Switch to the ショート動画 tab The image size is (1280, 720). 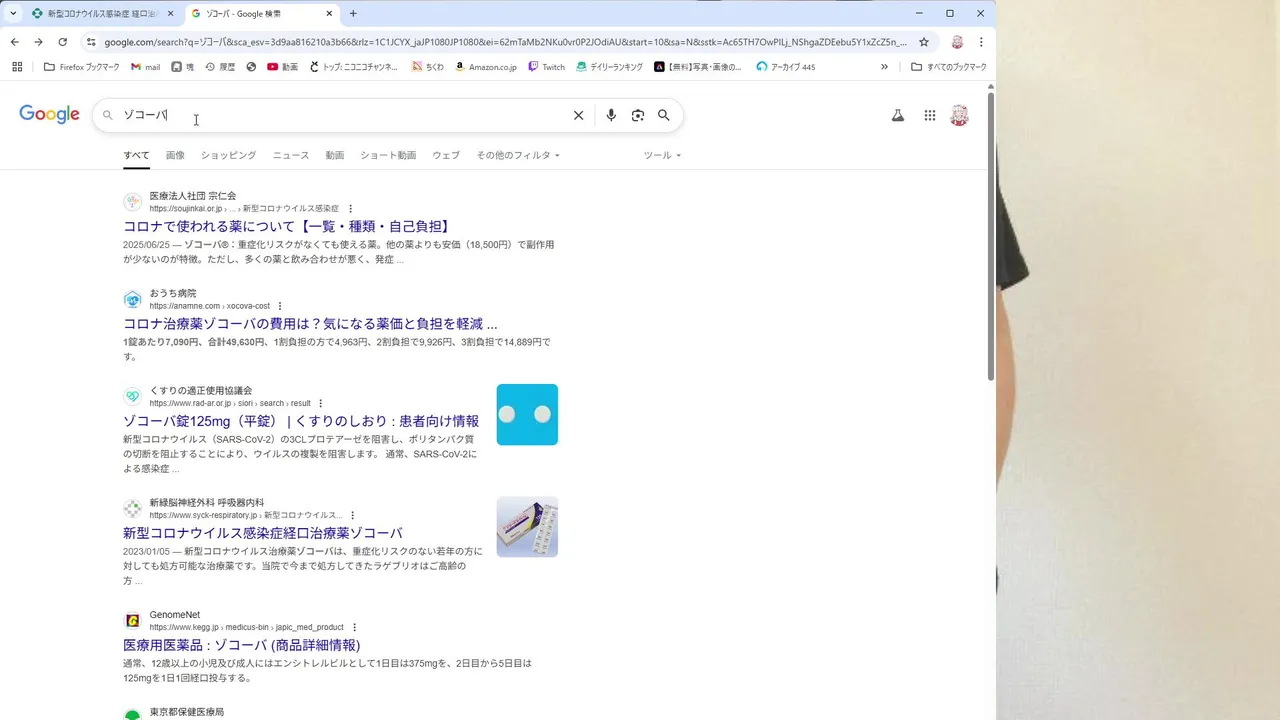[388, 155]
